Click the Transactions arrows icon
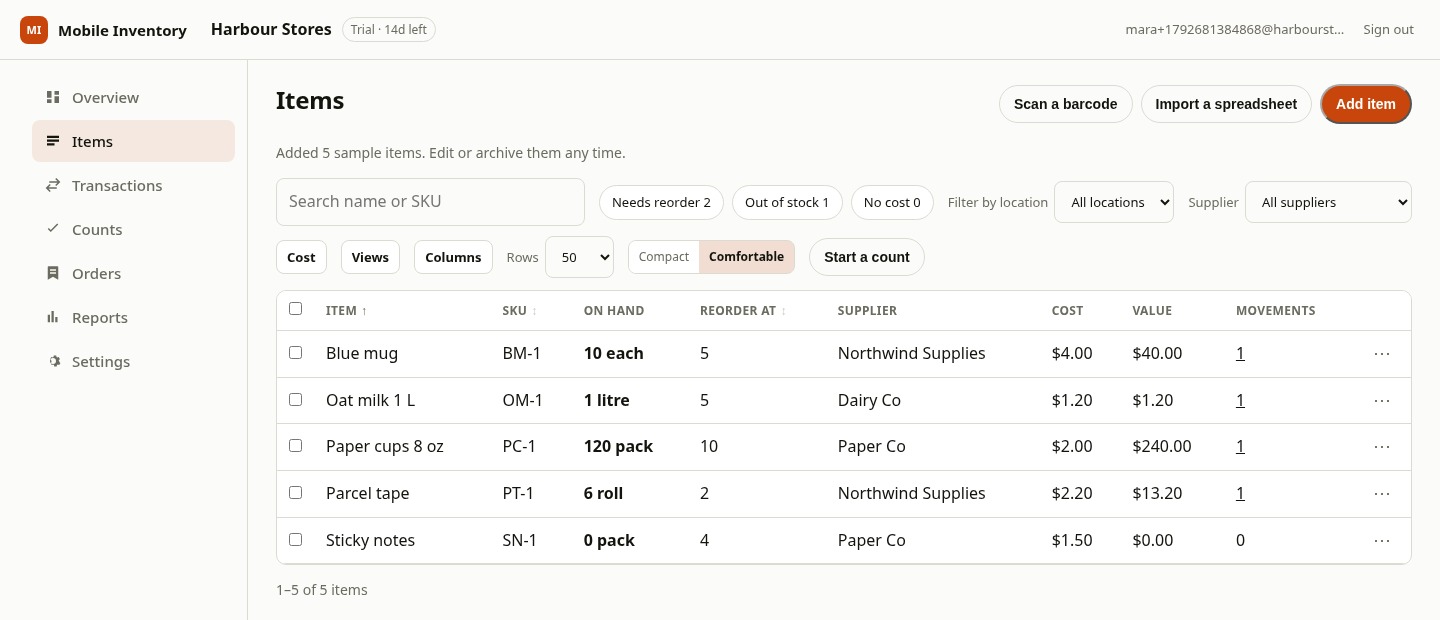 [x=53, y=185]
